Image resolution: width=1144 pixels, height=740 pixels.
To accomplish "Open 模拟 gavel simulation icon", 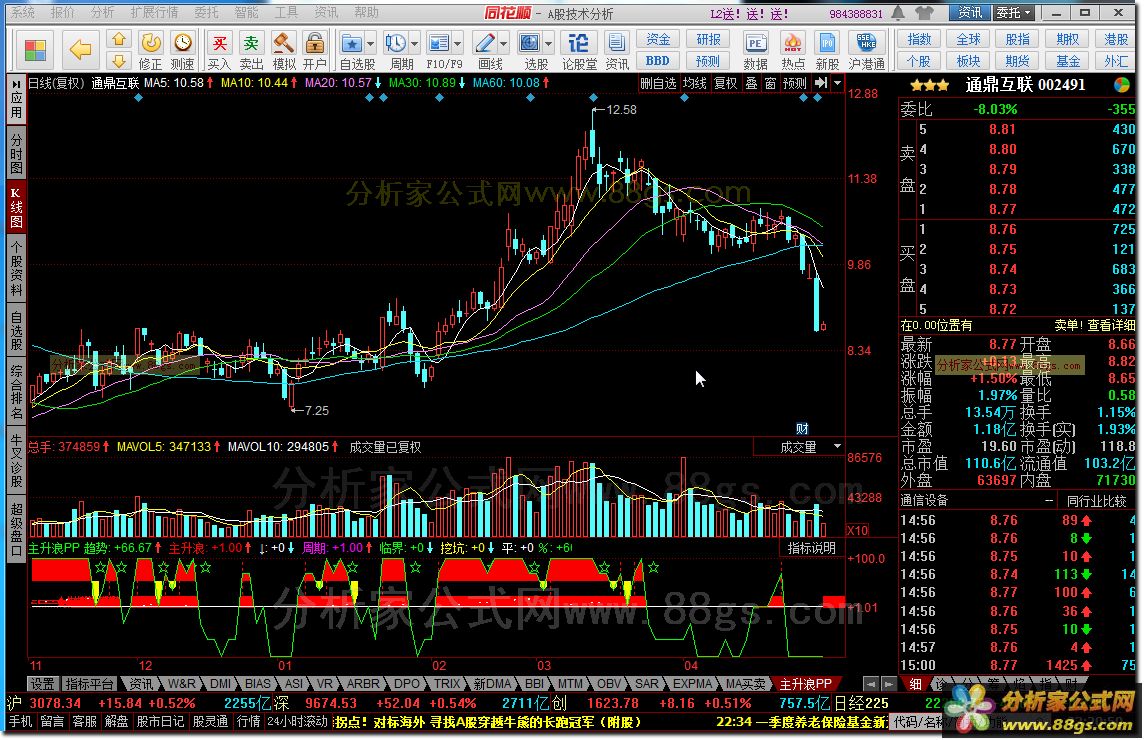I will [283, 44].
